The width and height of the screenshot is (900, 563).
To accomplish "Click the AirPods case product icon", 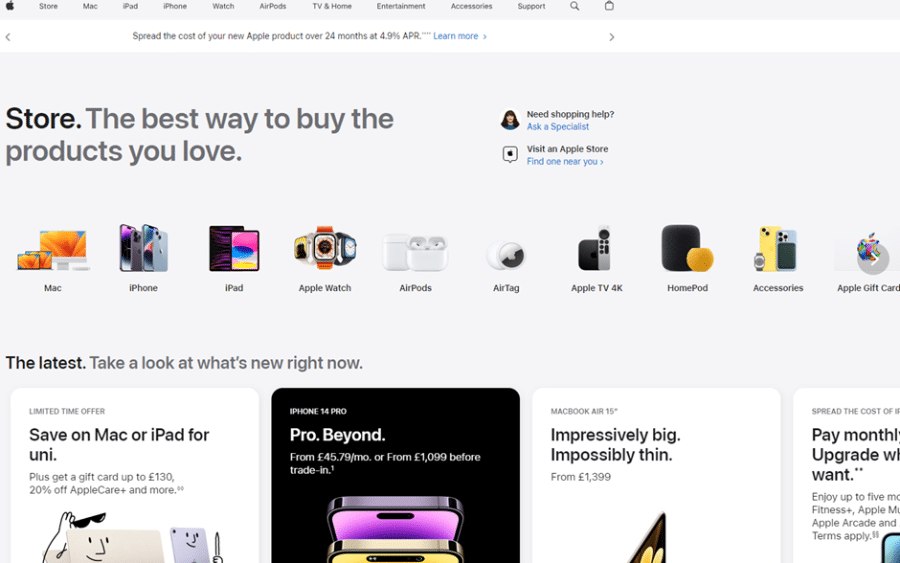I will pos(415,252).
